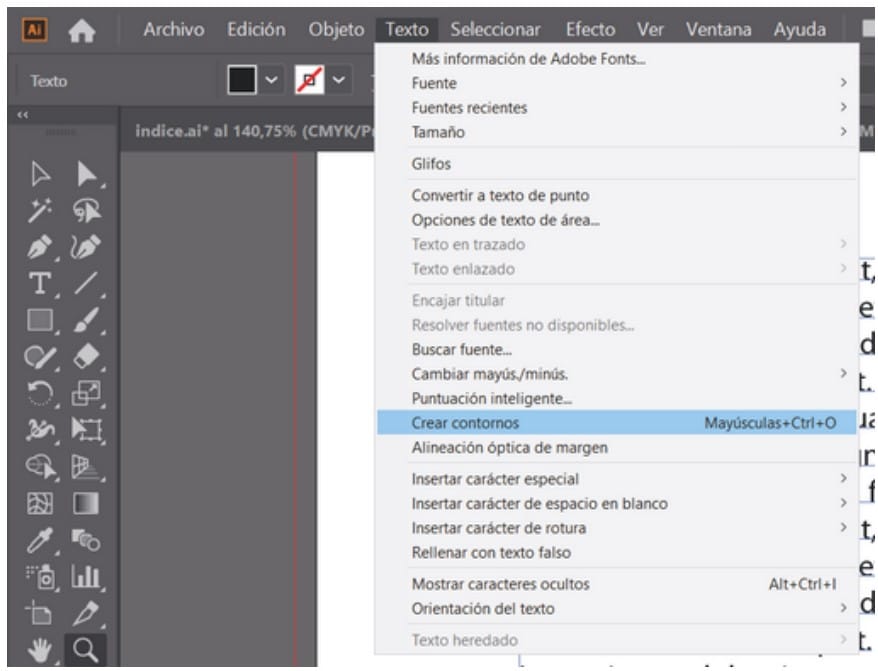Click Glifos menu entry
The height and width of the screenshot is (671, 878).
431,164
